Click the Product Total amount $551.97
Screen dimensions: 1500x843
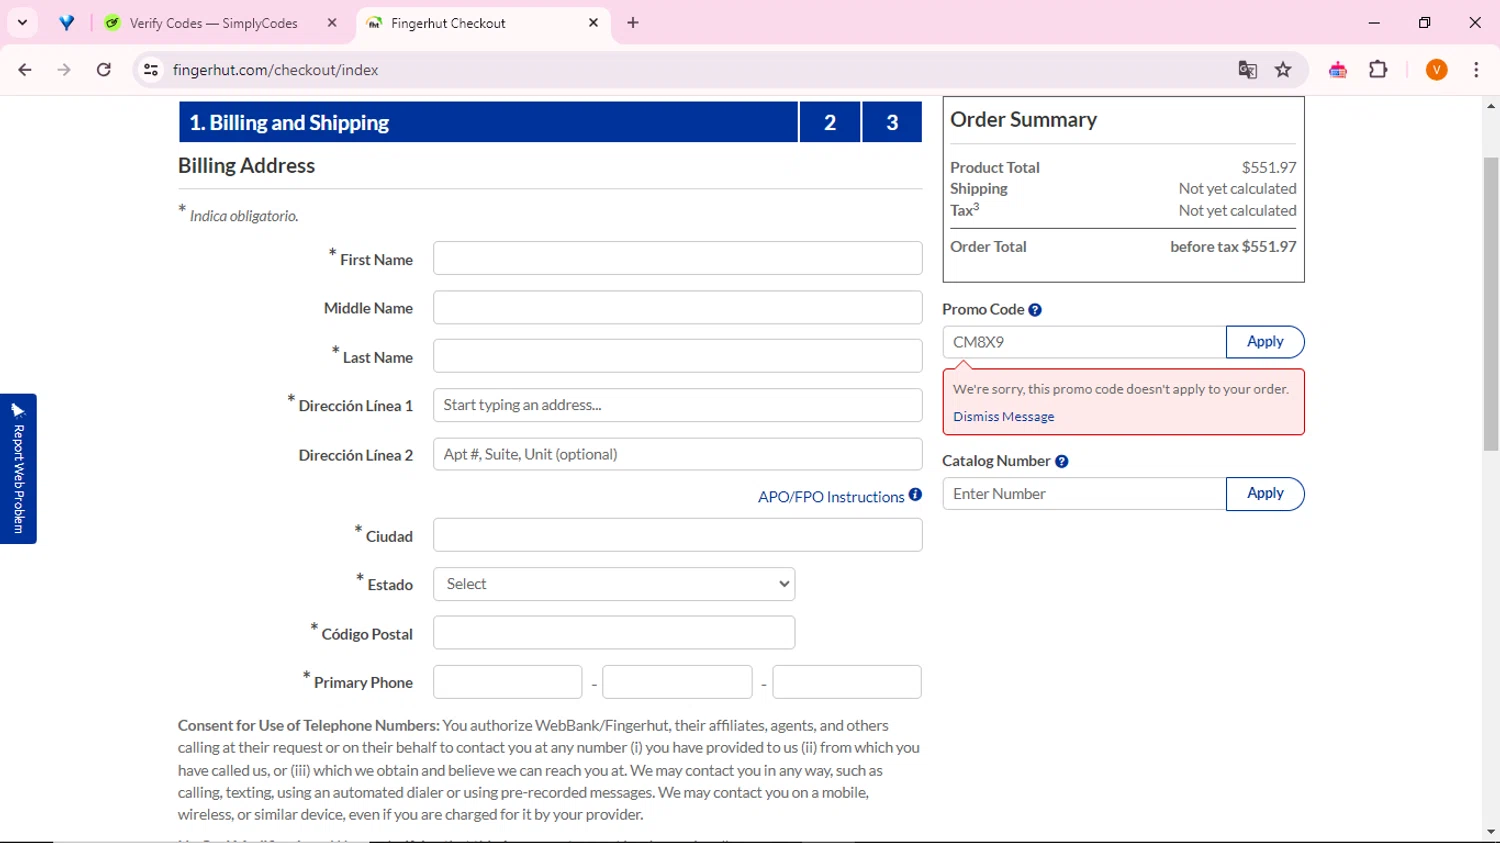click(x=1269, y=167)
